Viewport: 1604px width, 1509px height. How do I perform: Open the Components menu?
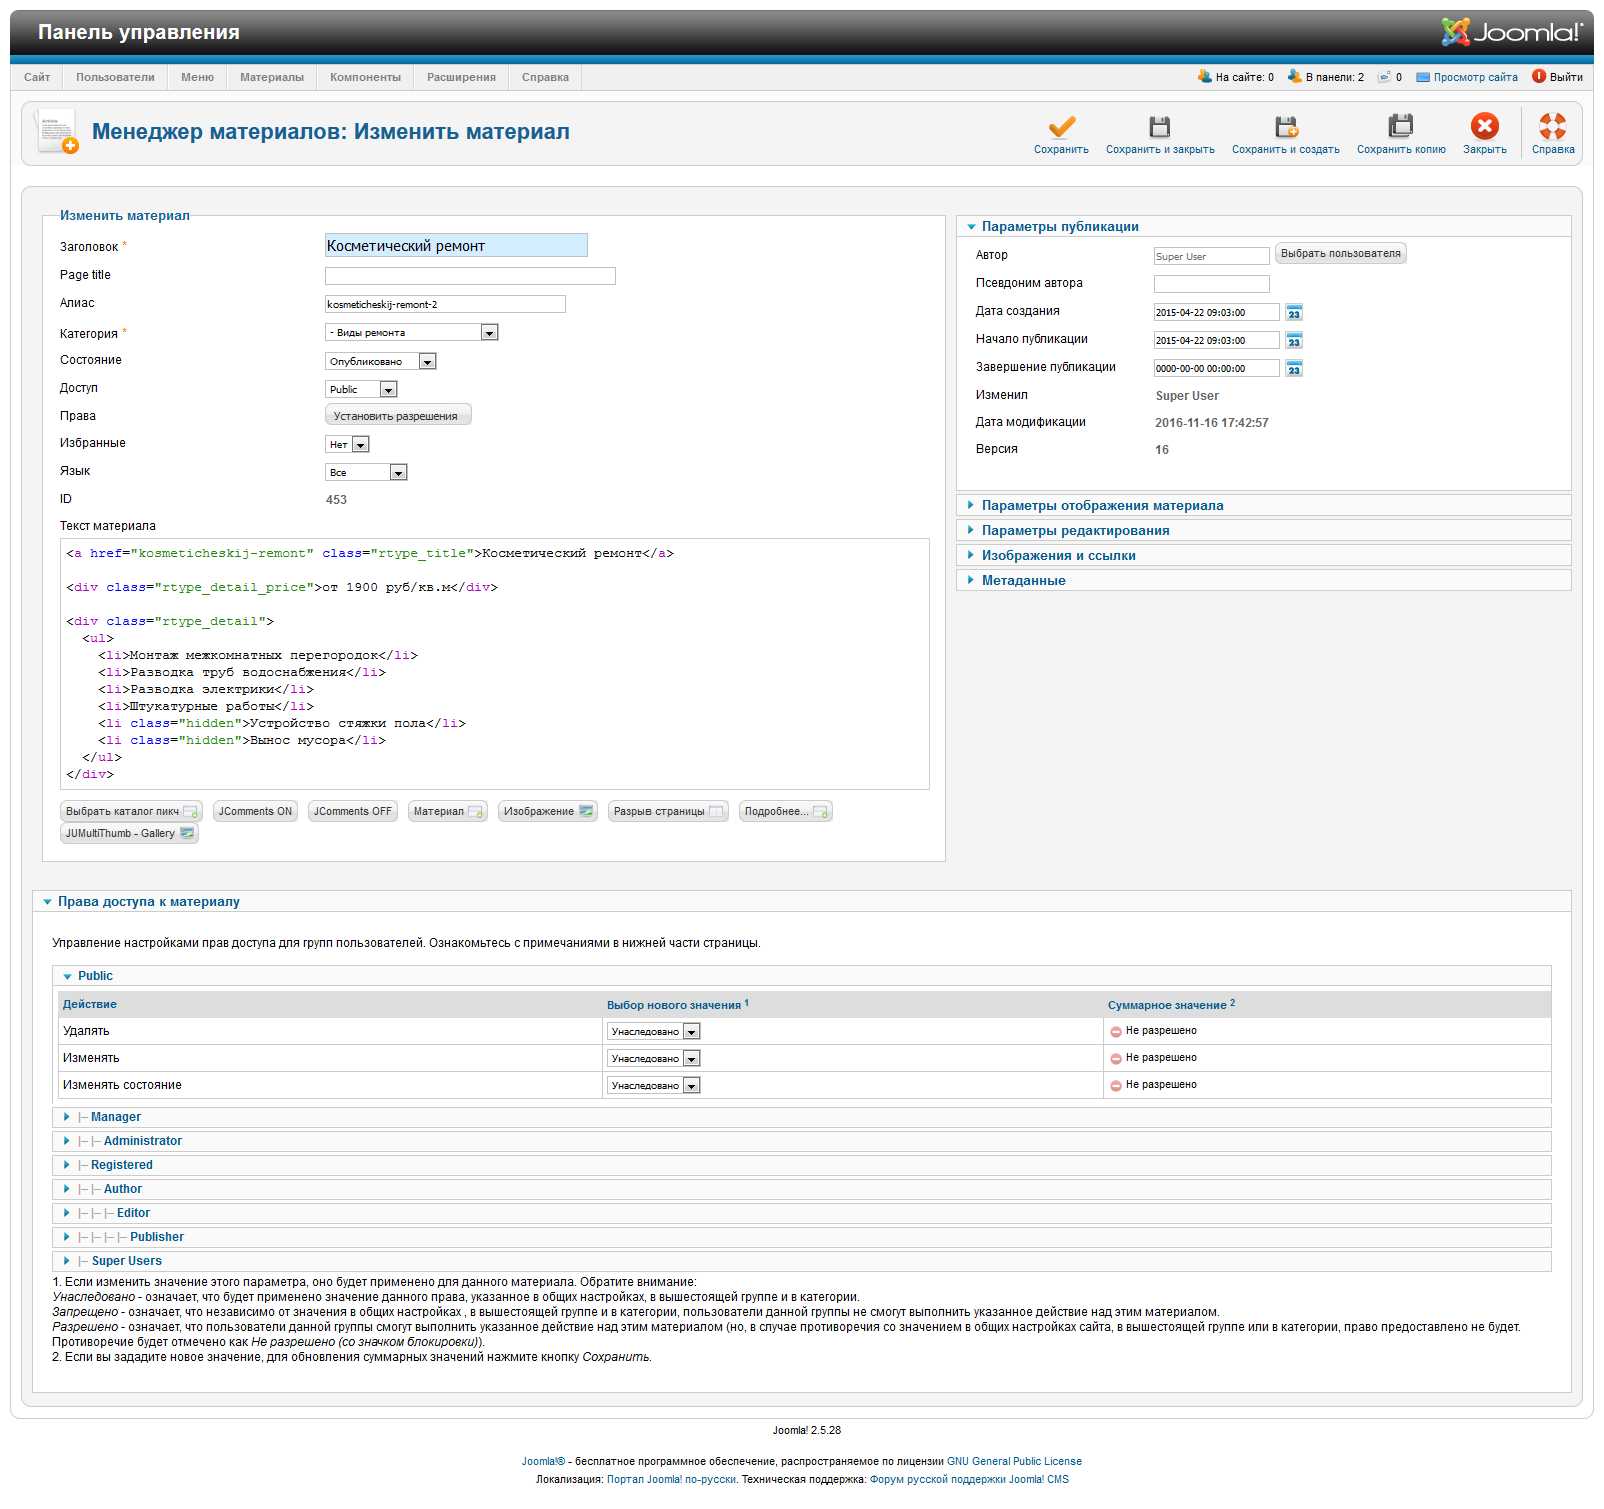click(365, 78)
